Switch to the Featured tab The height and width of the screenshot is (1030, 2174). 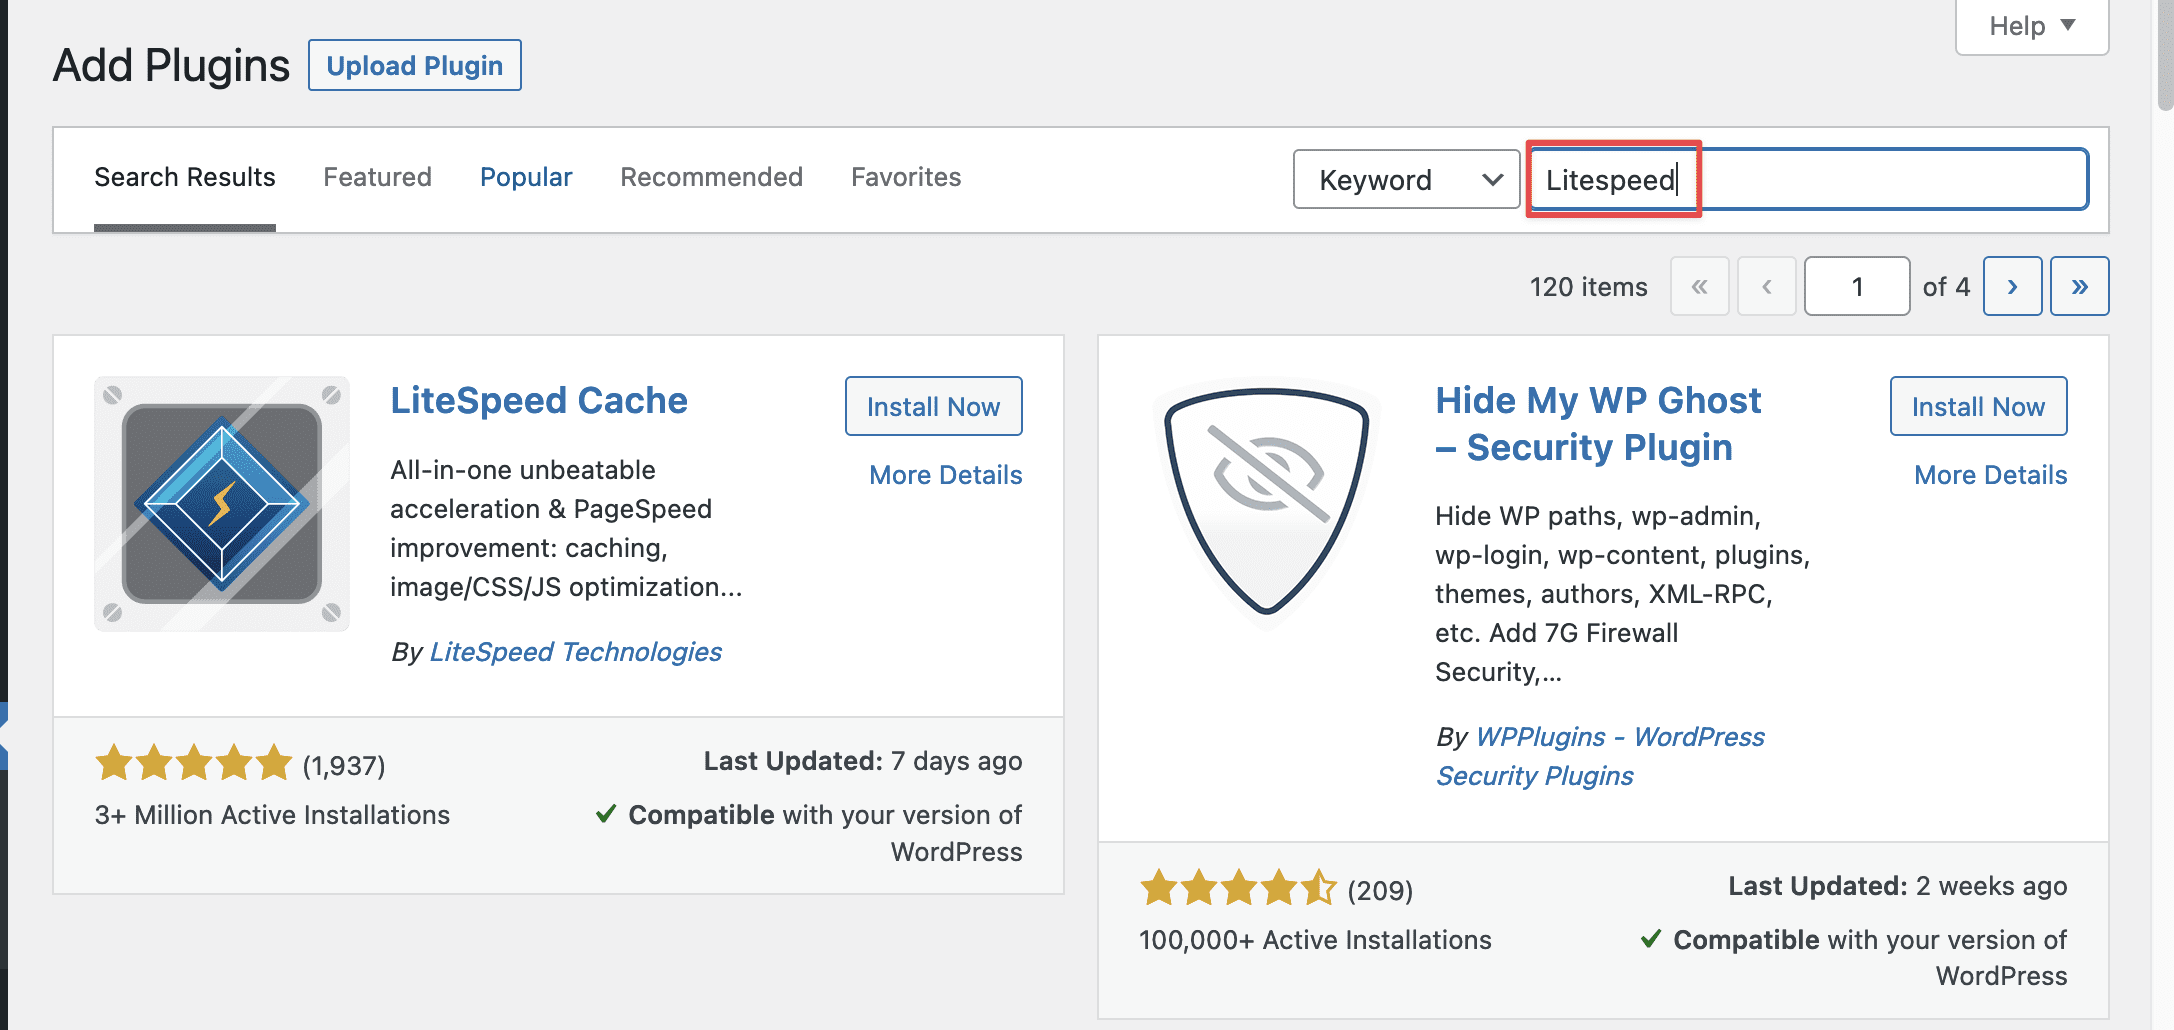pos(377,177)
